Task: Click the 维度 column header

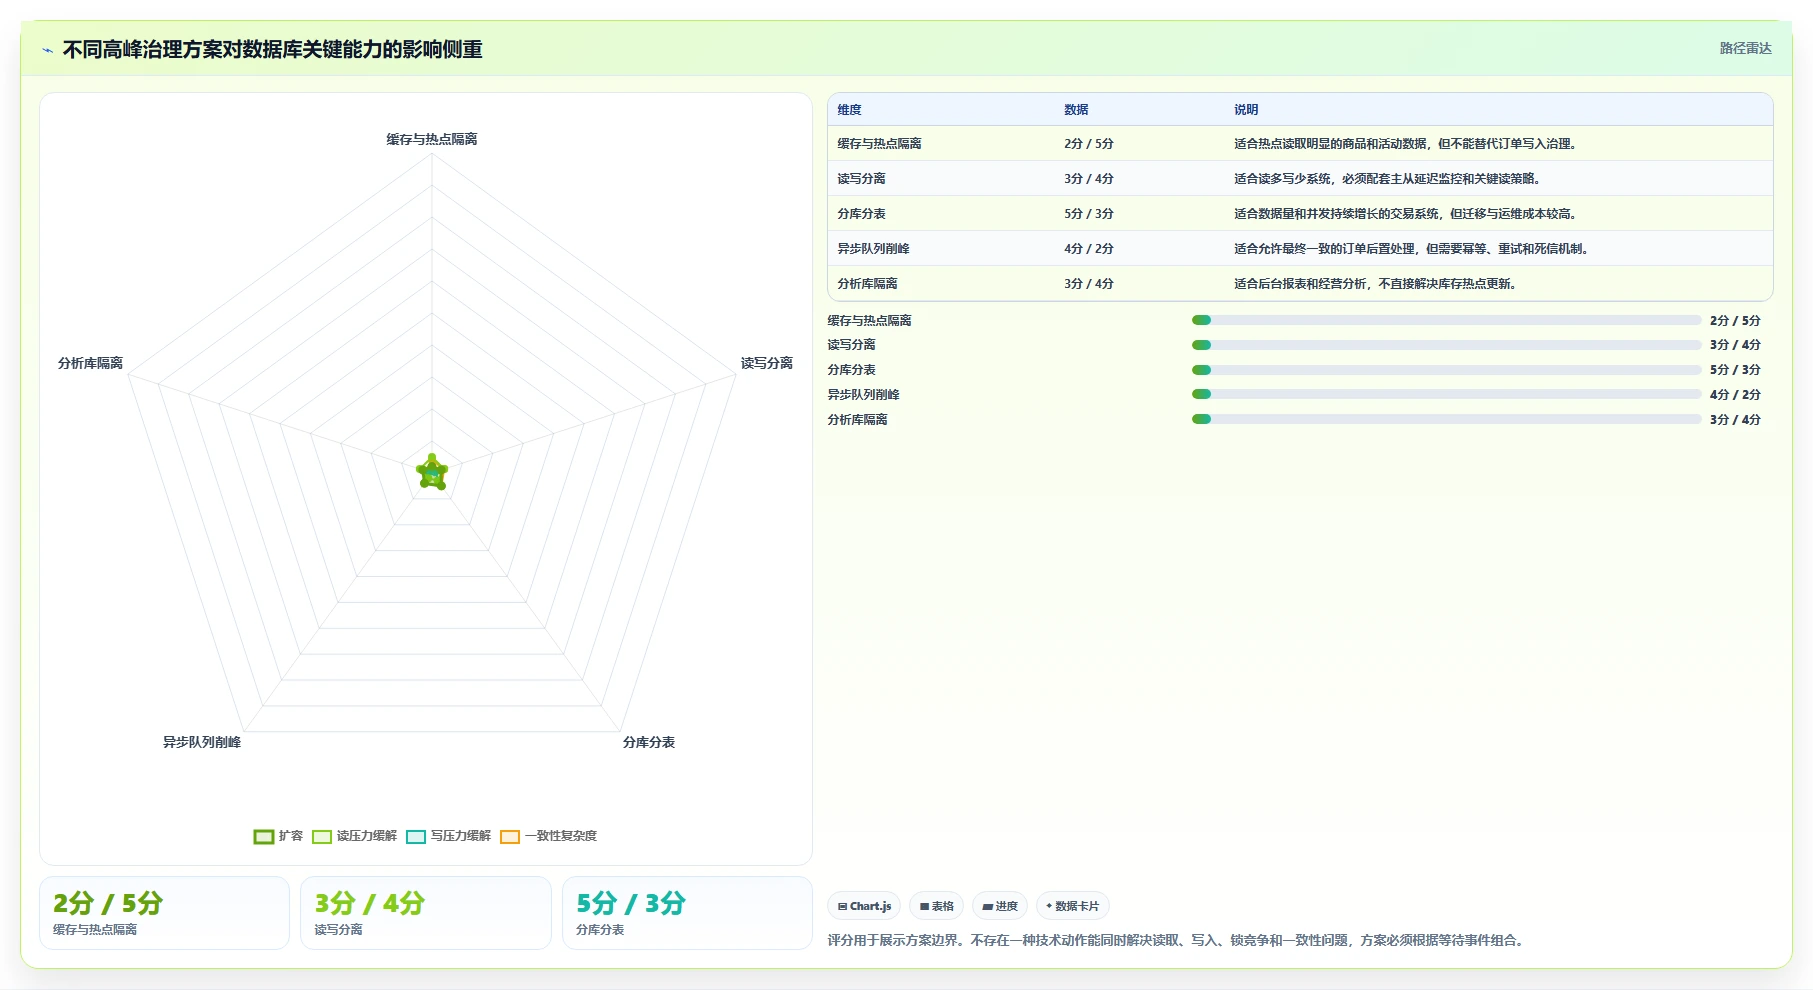Action: click(x=849, y=110)
